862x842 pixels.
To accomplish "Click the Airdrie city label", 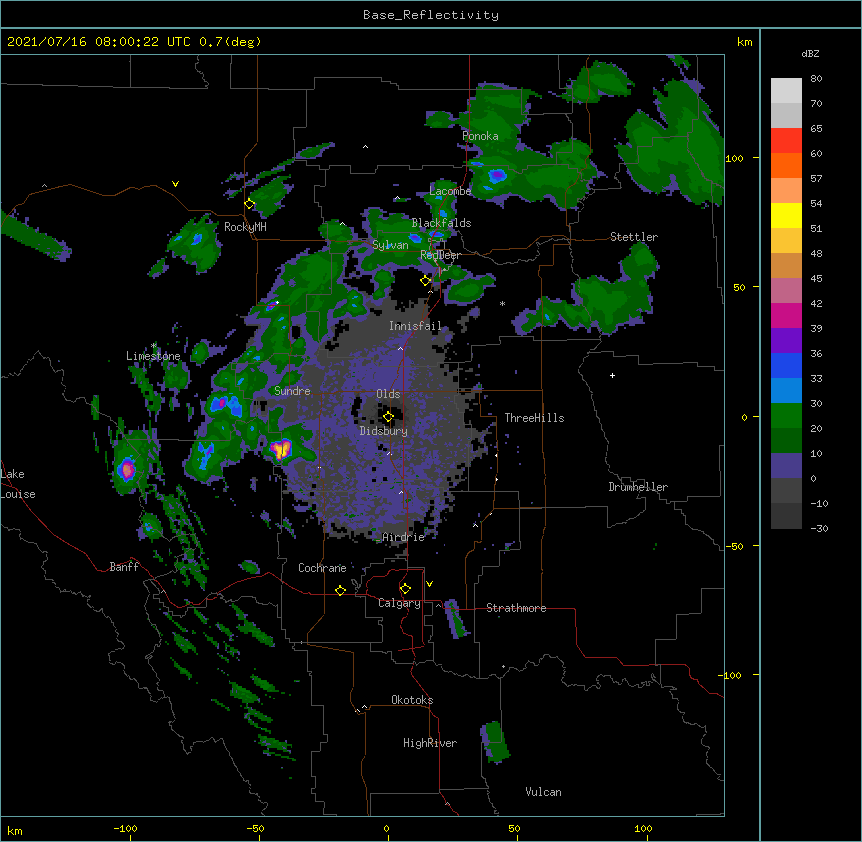I will click(404, 537).
